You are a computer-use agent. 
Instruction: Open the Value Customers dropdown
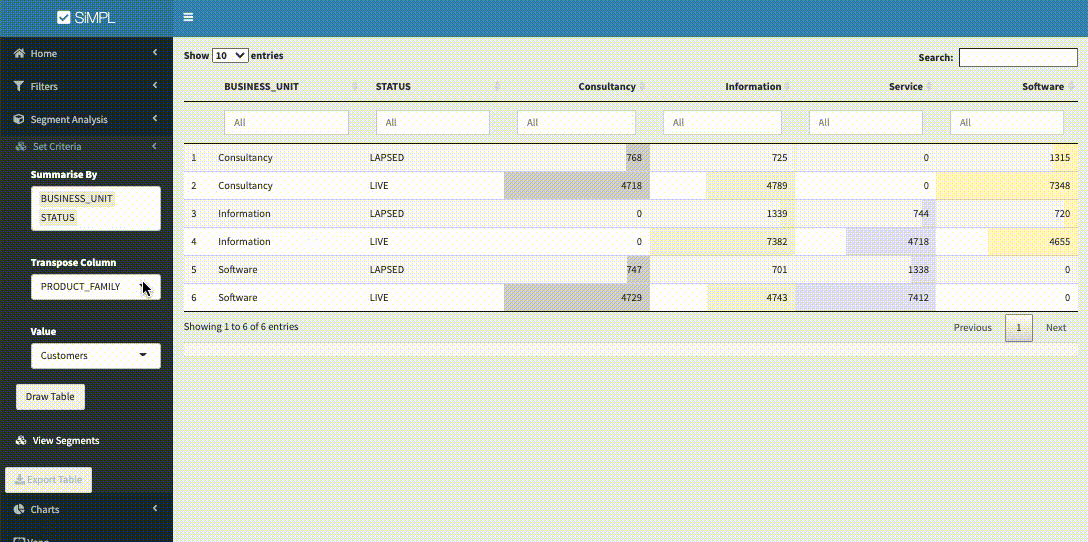click(96, 355)
